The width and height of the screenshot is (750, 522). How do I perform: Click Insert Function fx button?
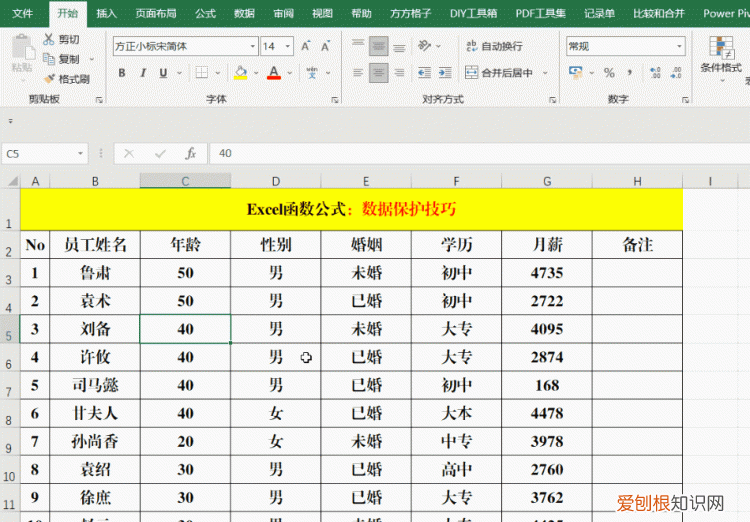(190, 154)
